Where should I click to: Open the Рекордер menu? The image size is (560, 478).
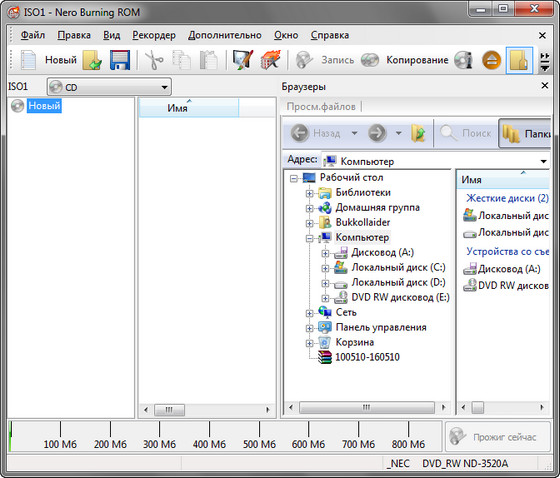coord(154,35)
